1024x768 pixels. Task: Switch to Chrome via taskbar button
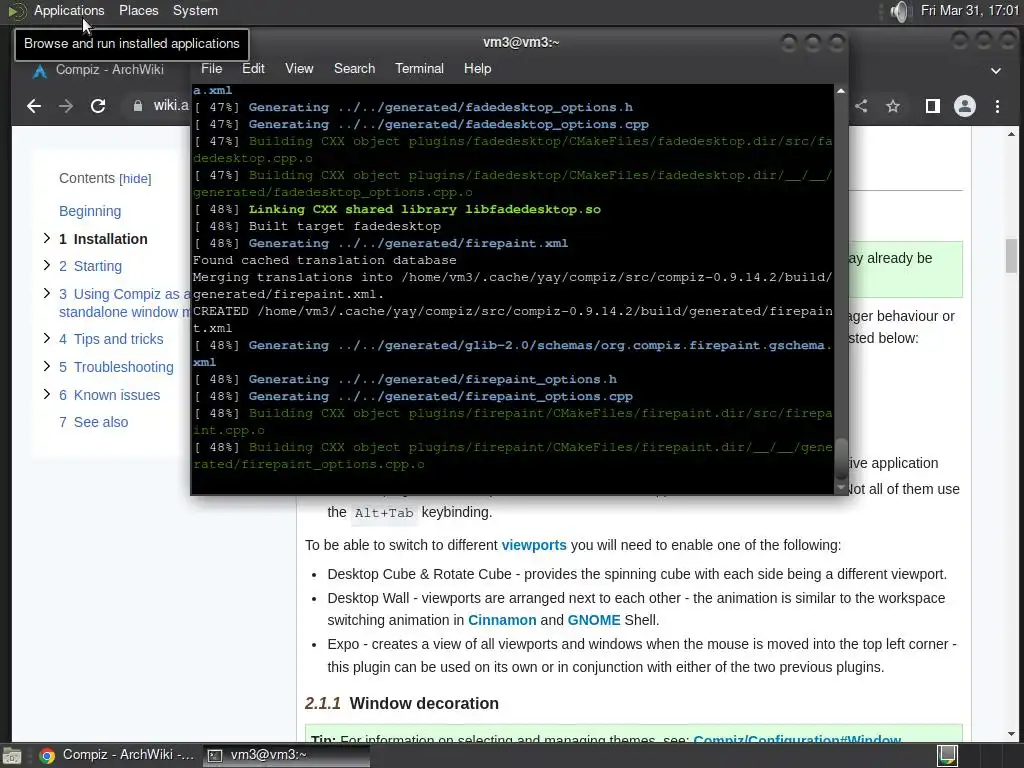coord(117,755)
